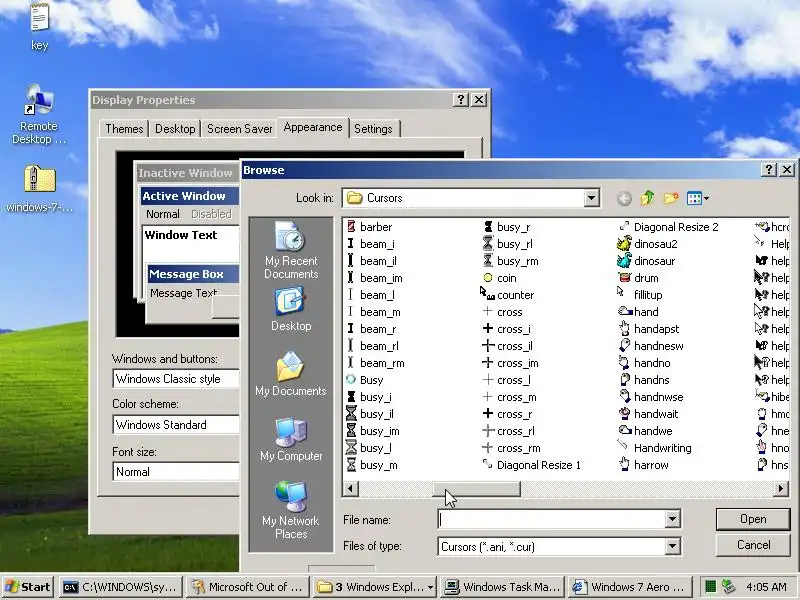800x600 pixels.
Task: Select the Diagonal Resize 1 cursor
Action: (531, 465)
